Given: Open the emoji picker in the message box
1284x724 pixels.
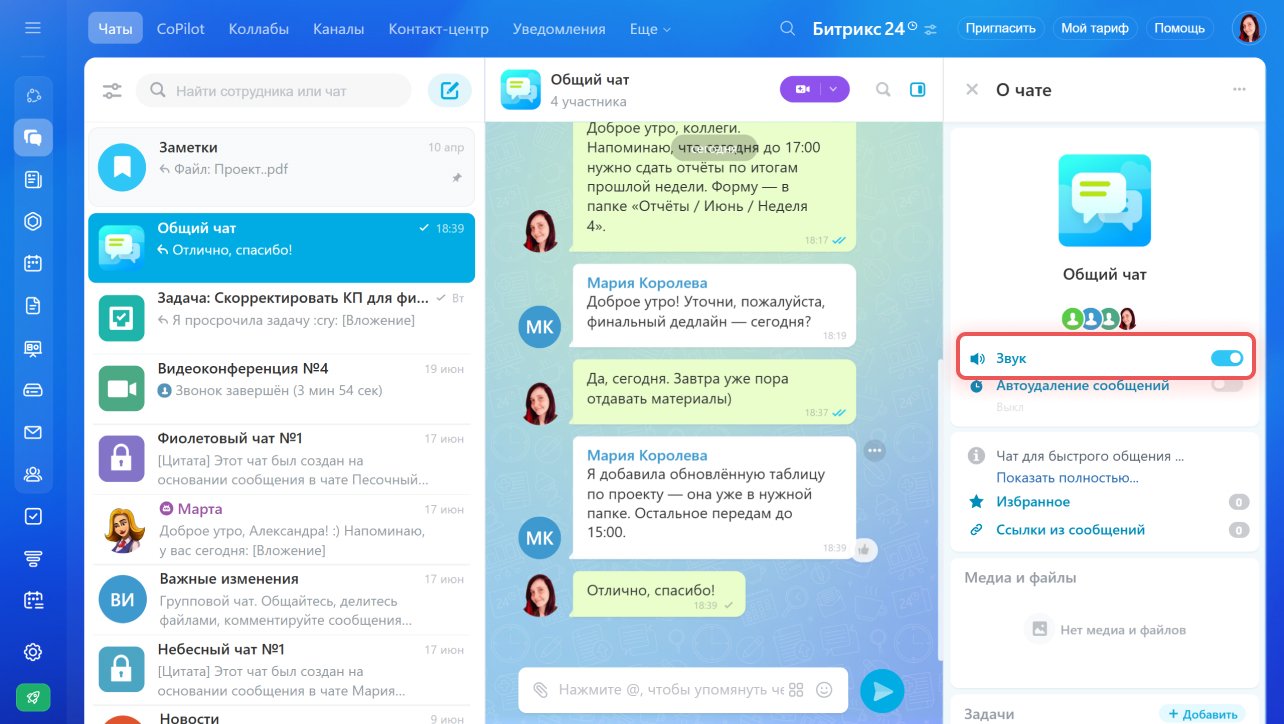Looking at the screenshot, I should (824, 690).
